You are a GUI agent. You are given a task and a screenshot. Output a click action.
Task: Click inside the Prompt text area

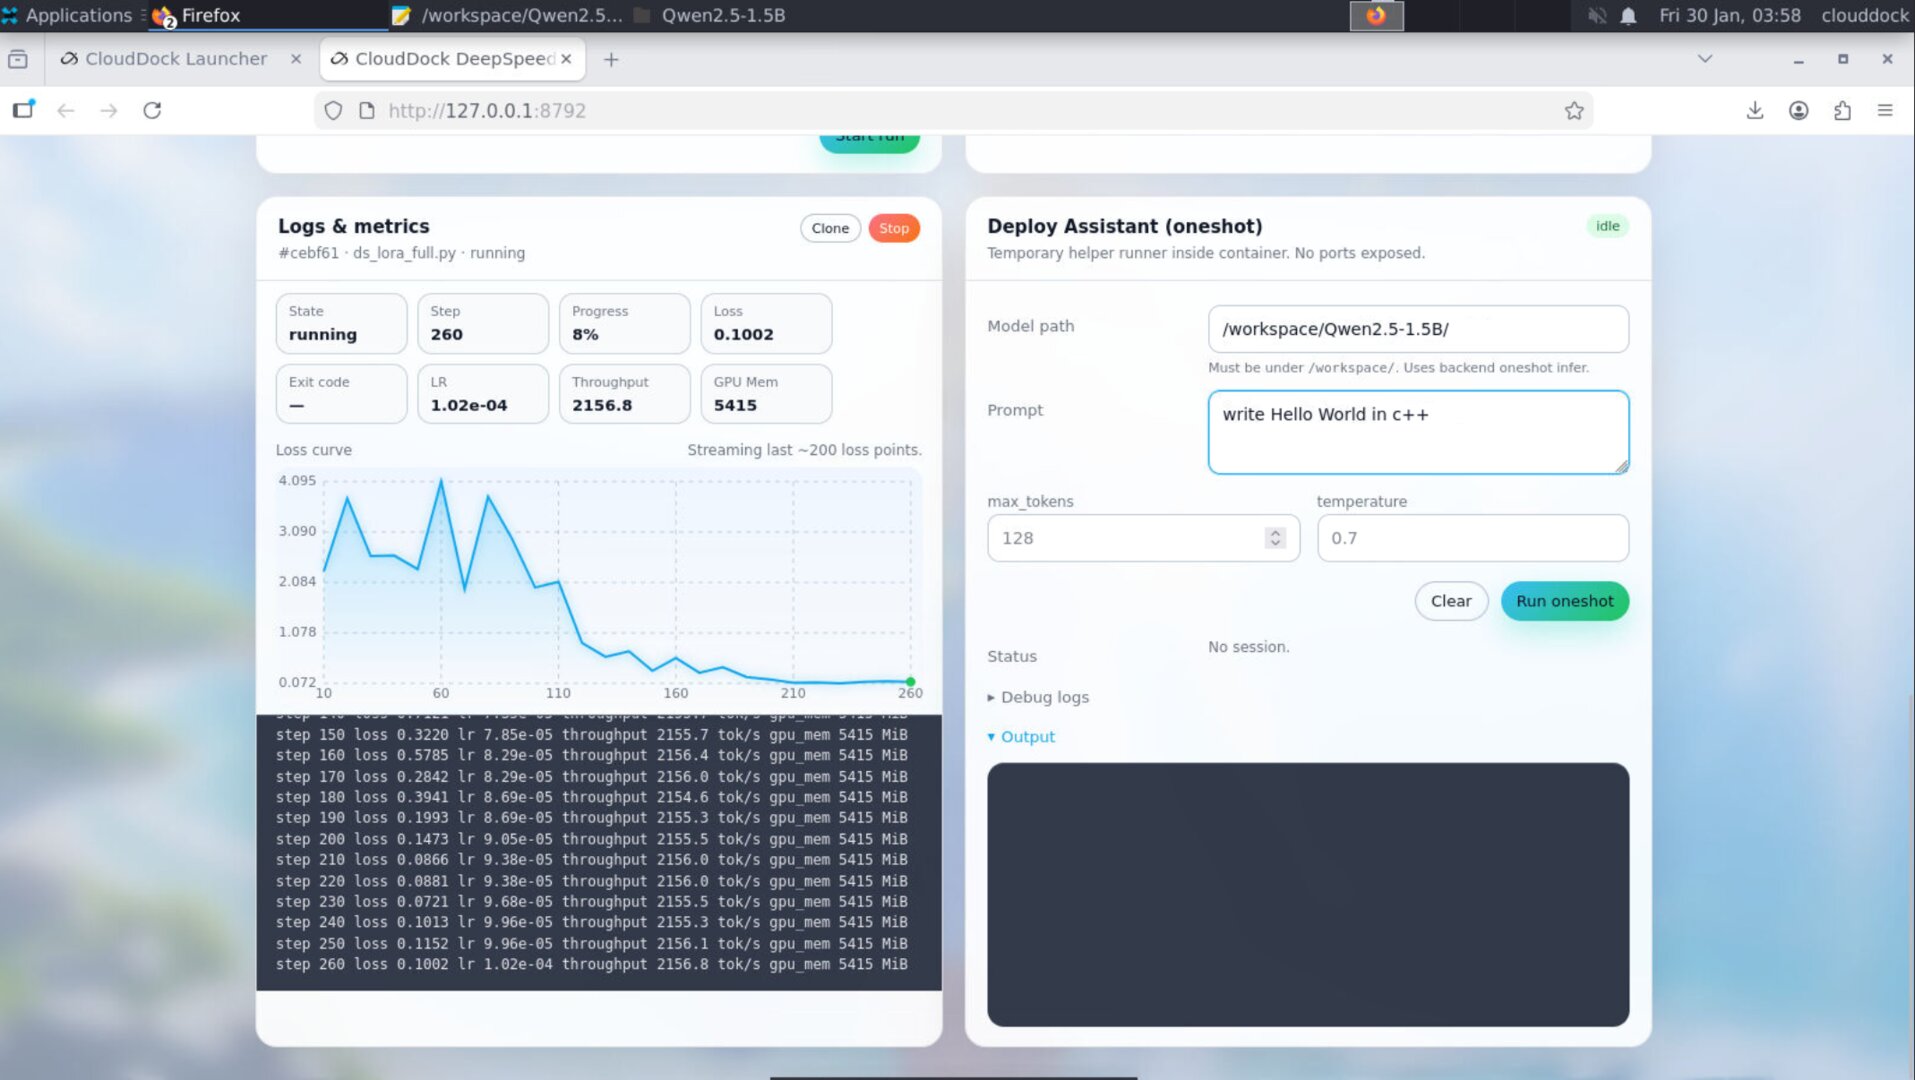click(1417, 431)
